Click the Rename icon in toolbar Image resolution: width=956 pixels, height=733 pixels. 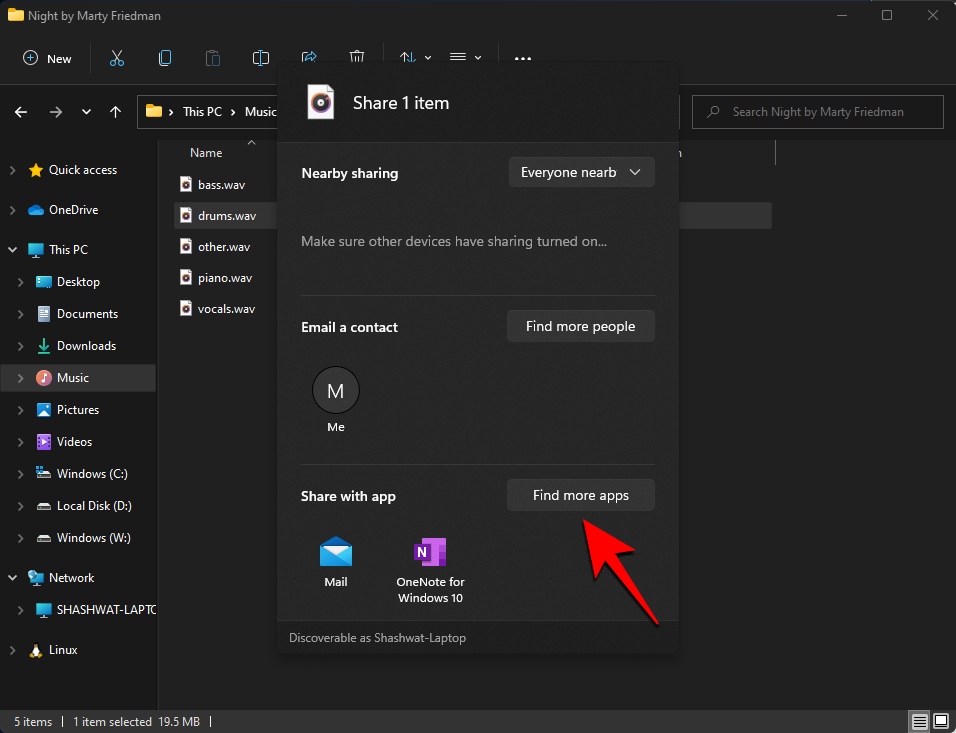pyautogui.click(x=261, y=59)
